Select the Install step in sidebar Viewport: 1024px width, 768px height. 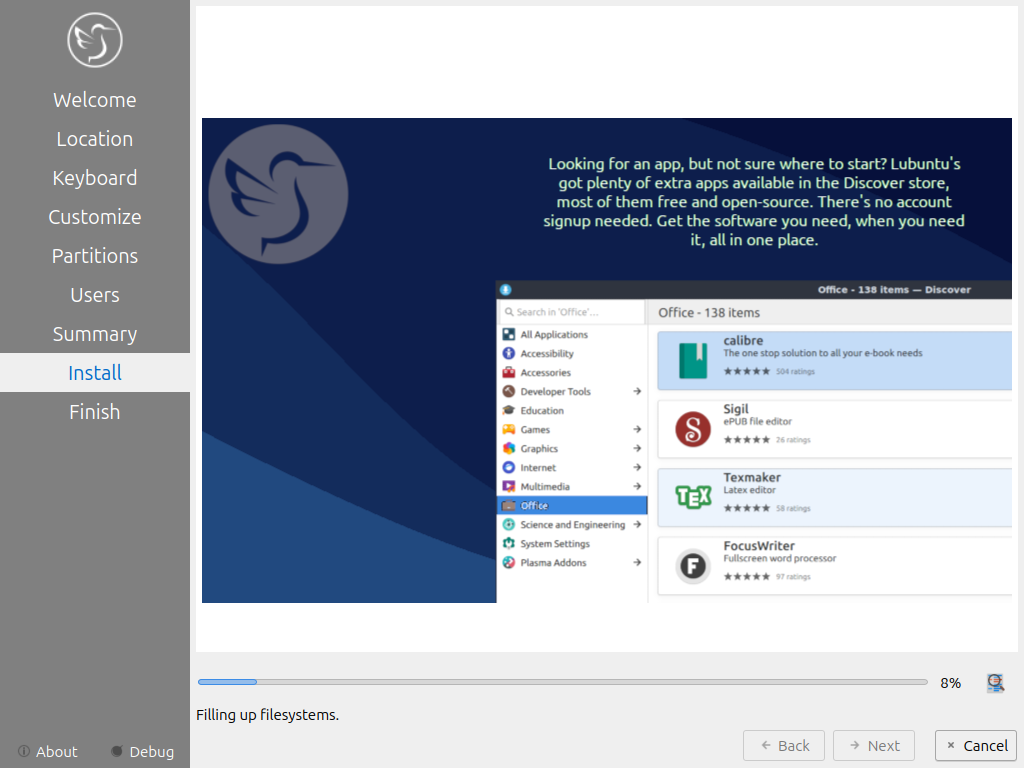point(95,373)
